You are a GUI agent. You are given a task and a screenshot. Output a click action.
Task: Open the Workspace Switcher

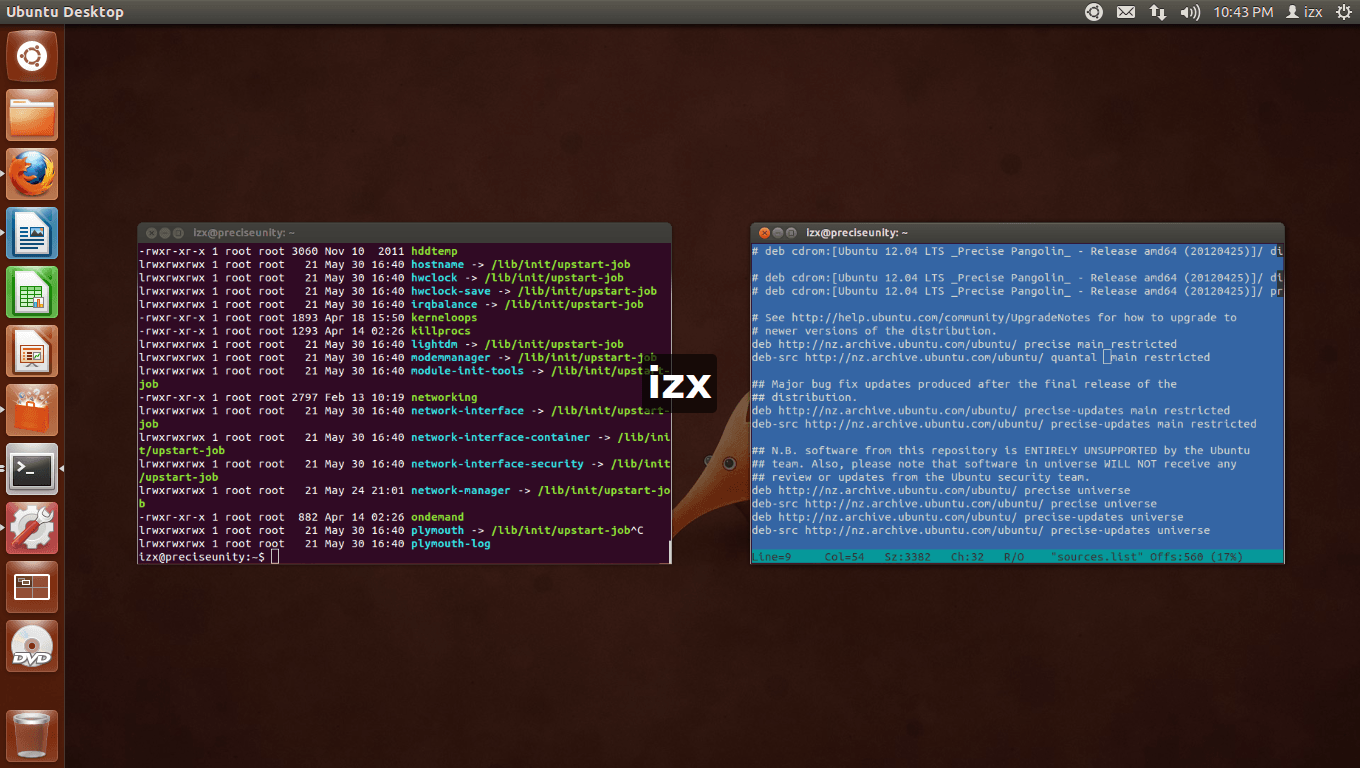coord(32,587)
